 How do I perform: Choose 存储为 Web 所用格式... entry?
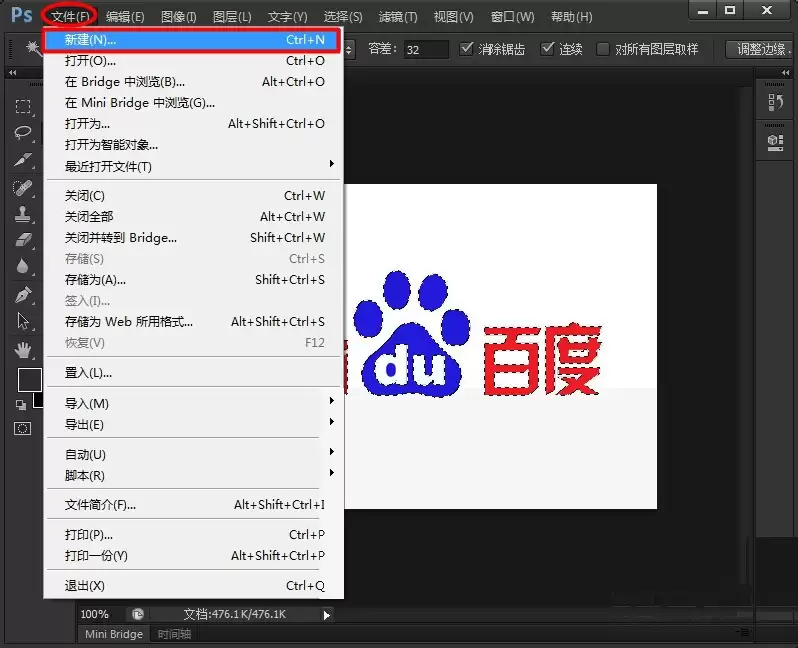194,322
